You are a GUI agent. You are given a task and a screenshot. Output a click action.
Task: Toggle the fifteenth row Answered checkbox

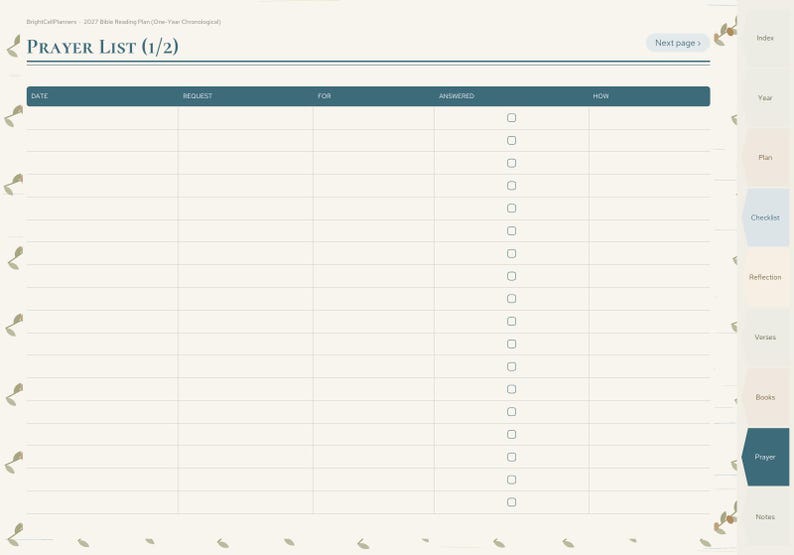pyautogui.click(x=511, y=434)
